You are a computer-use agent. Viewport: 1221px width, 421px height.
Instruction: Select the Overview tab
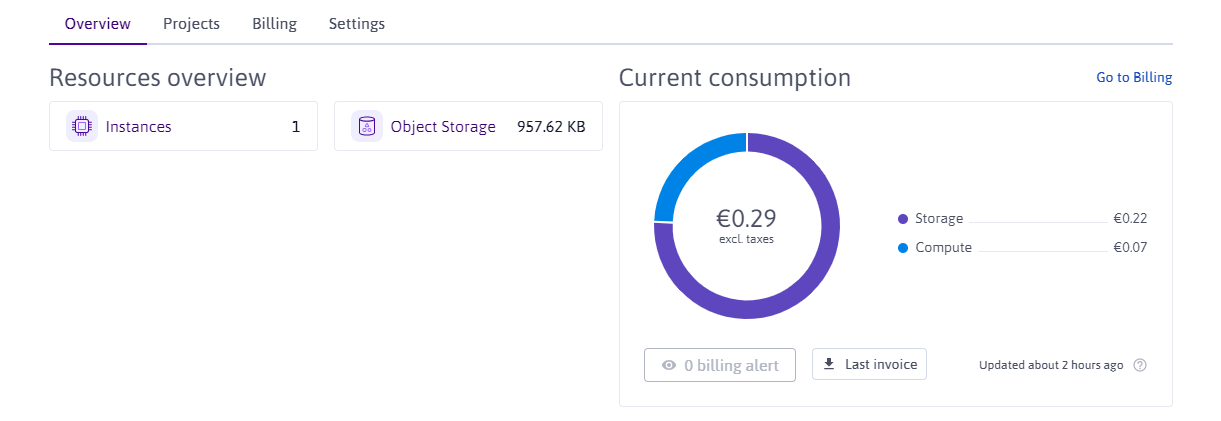coord(98,24)
